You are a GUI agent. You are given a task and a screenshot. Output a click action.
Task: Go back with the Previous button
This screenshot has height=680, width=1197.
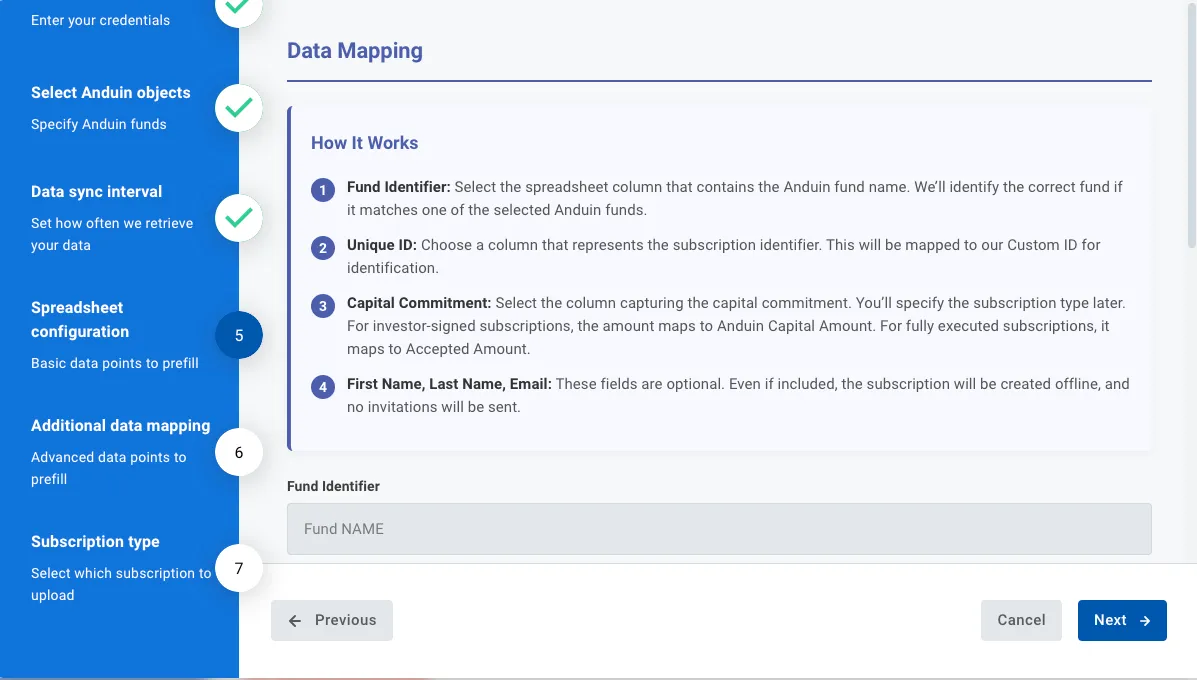pyautogui.click(x=331, y=620)
